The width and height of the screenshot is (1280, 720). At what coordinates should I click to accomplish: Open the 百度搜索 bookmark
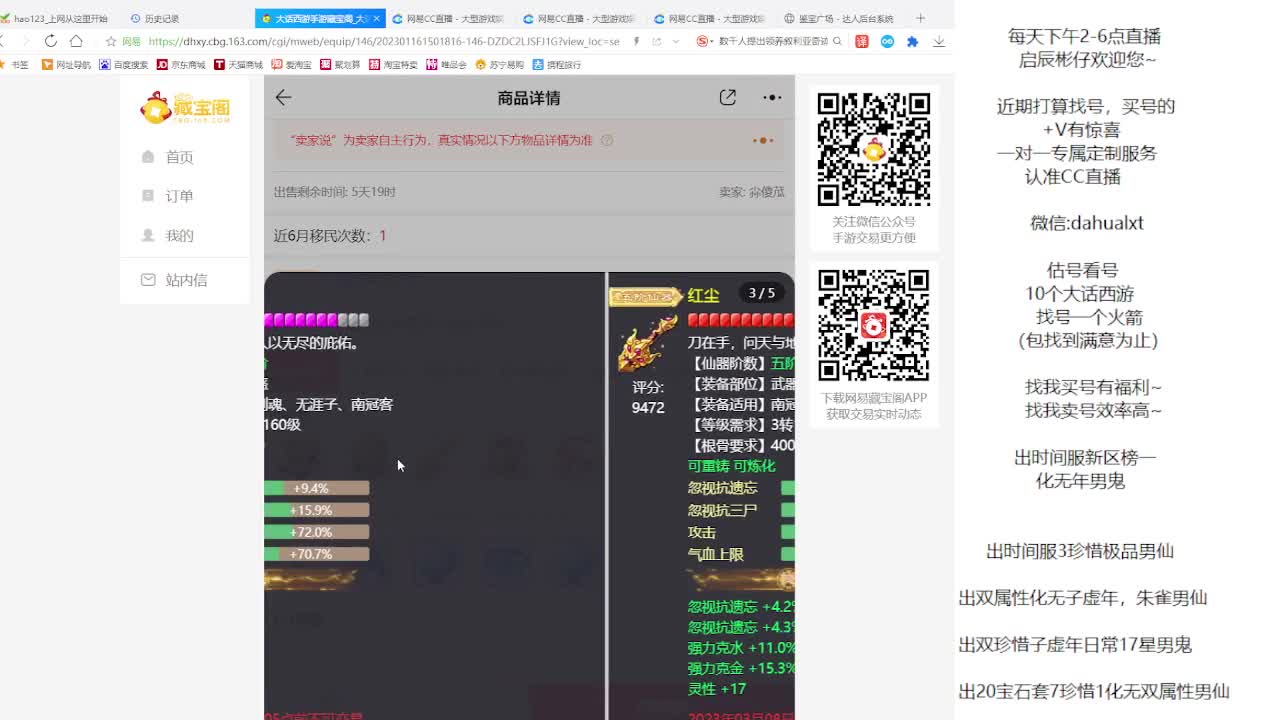123,64
